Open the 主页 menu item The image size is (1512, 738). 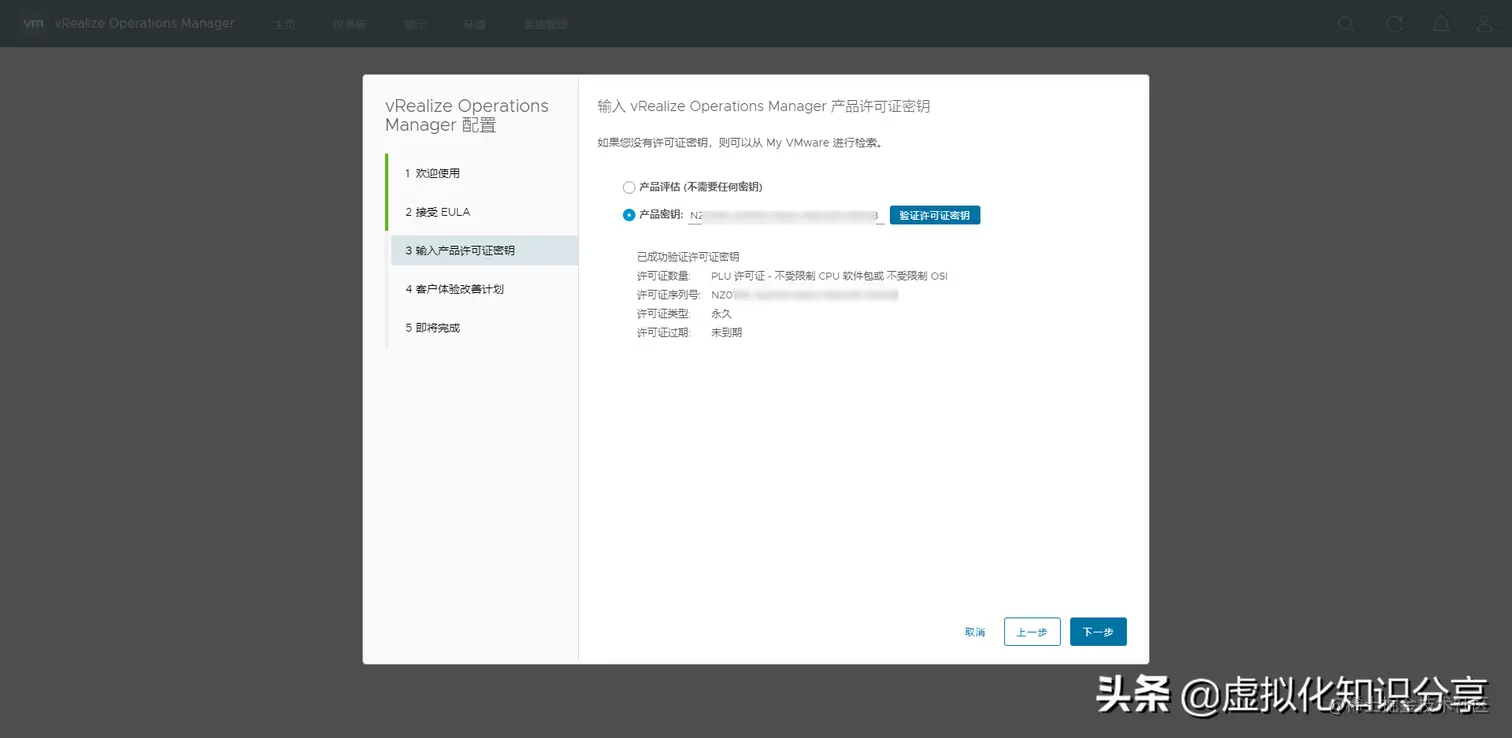[x=284, y=24]
